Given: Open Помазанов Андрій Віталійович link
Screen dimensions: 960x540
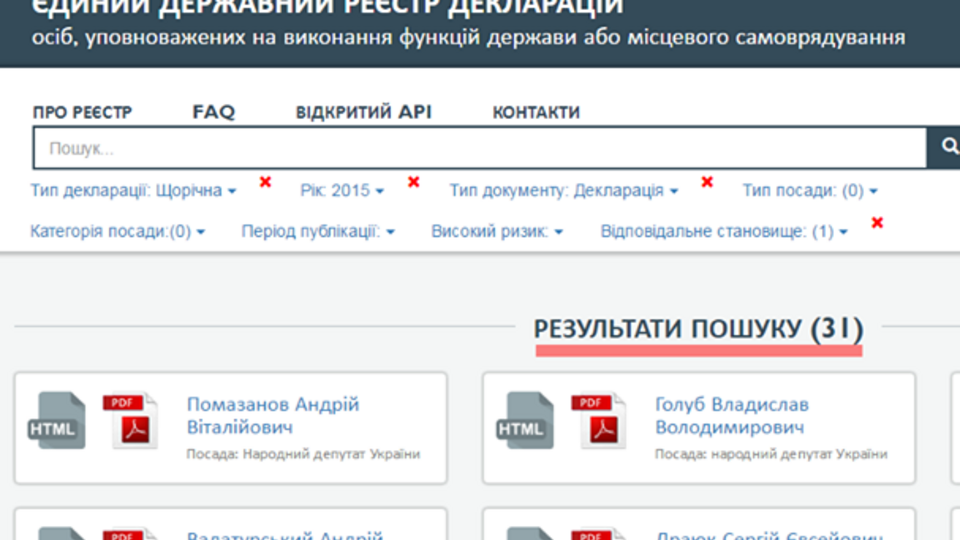Looking at the screenshot, I should pos(273,416).
